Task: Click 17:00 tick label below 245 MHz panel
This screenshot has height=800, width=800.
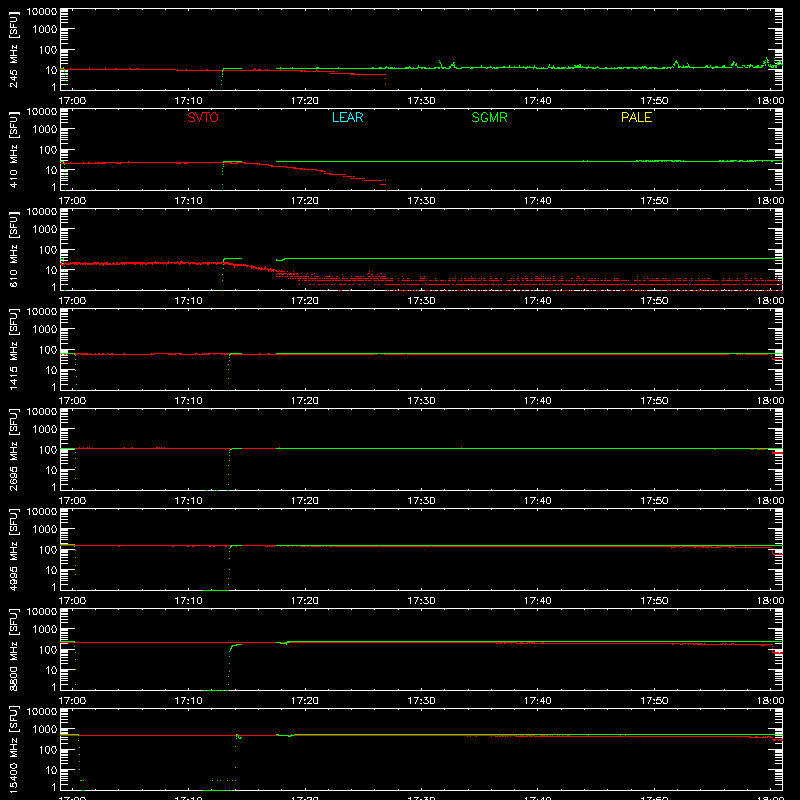Action: point(72,101)
